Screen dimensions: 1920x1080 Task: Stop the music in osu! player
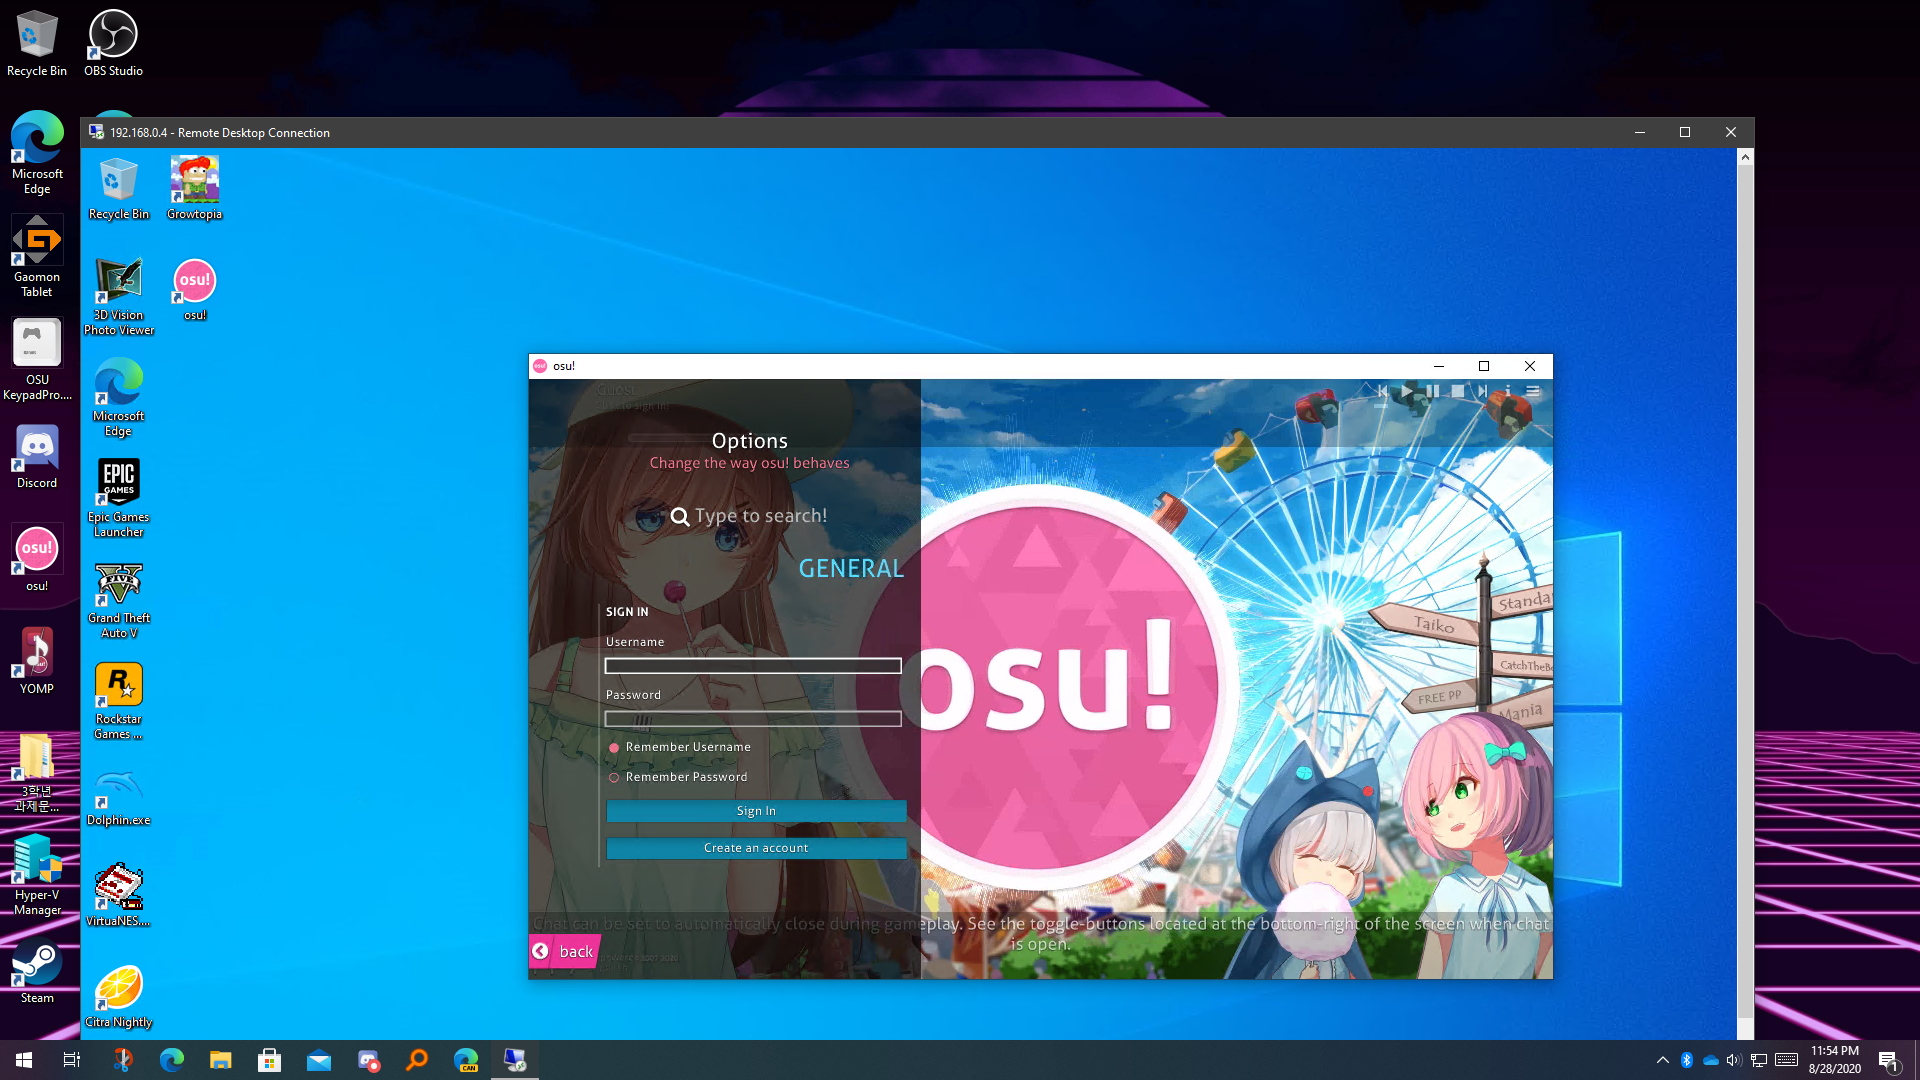point(1458,391)
